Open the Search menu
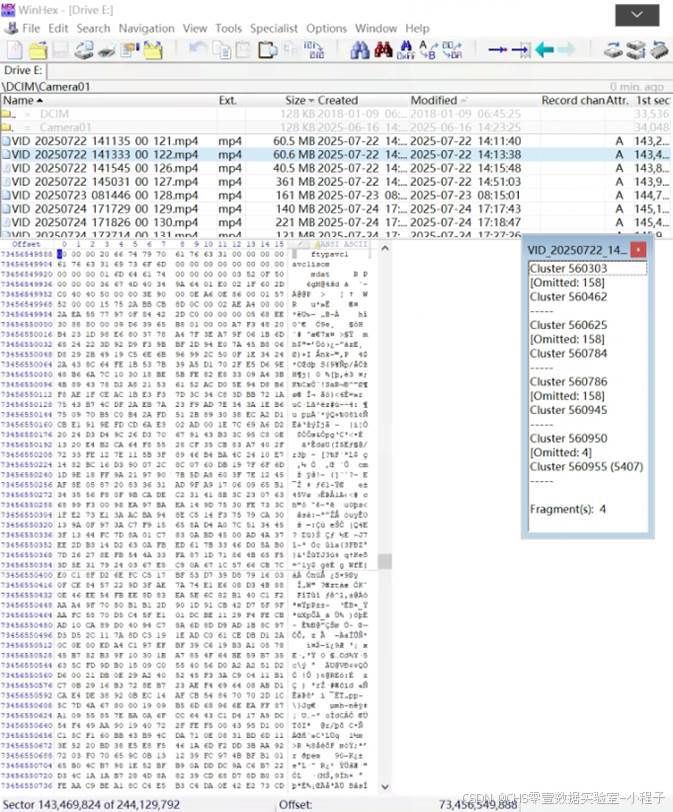Image resolution: width=673 pixels, height=812 pixels. click(x=94, y=28)
